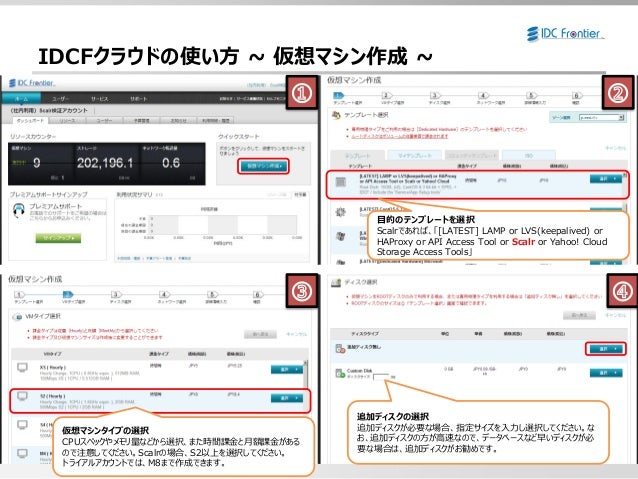Click the Custom Disk row icon

[340, 373]
